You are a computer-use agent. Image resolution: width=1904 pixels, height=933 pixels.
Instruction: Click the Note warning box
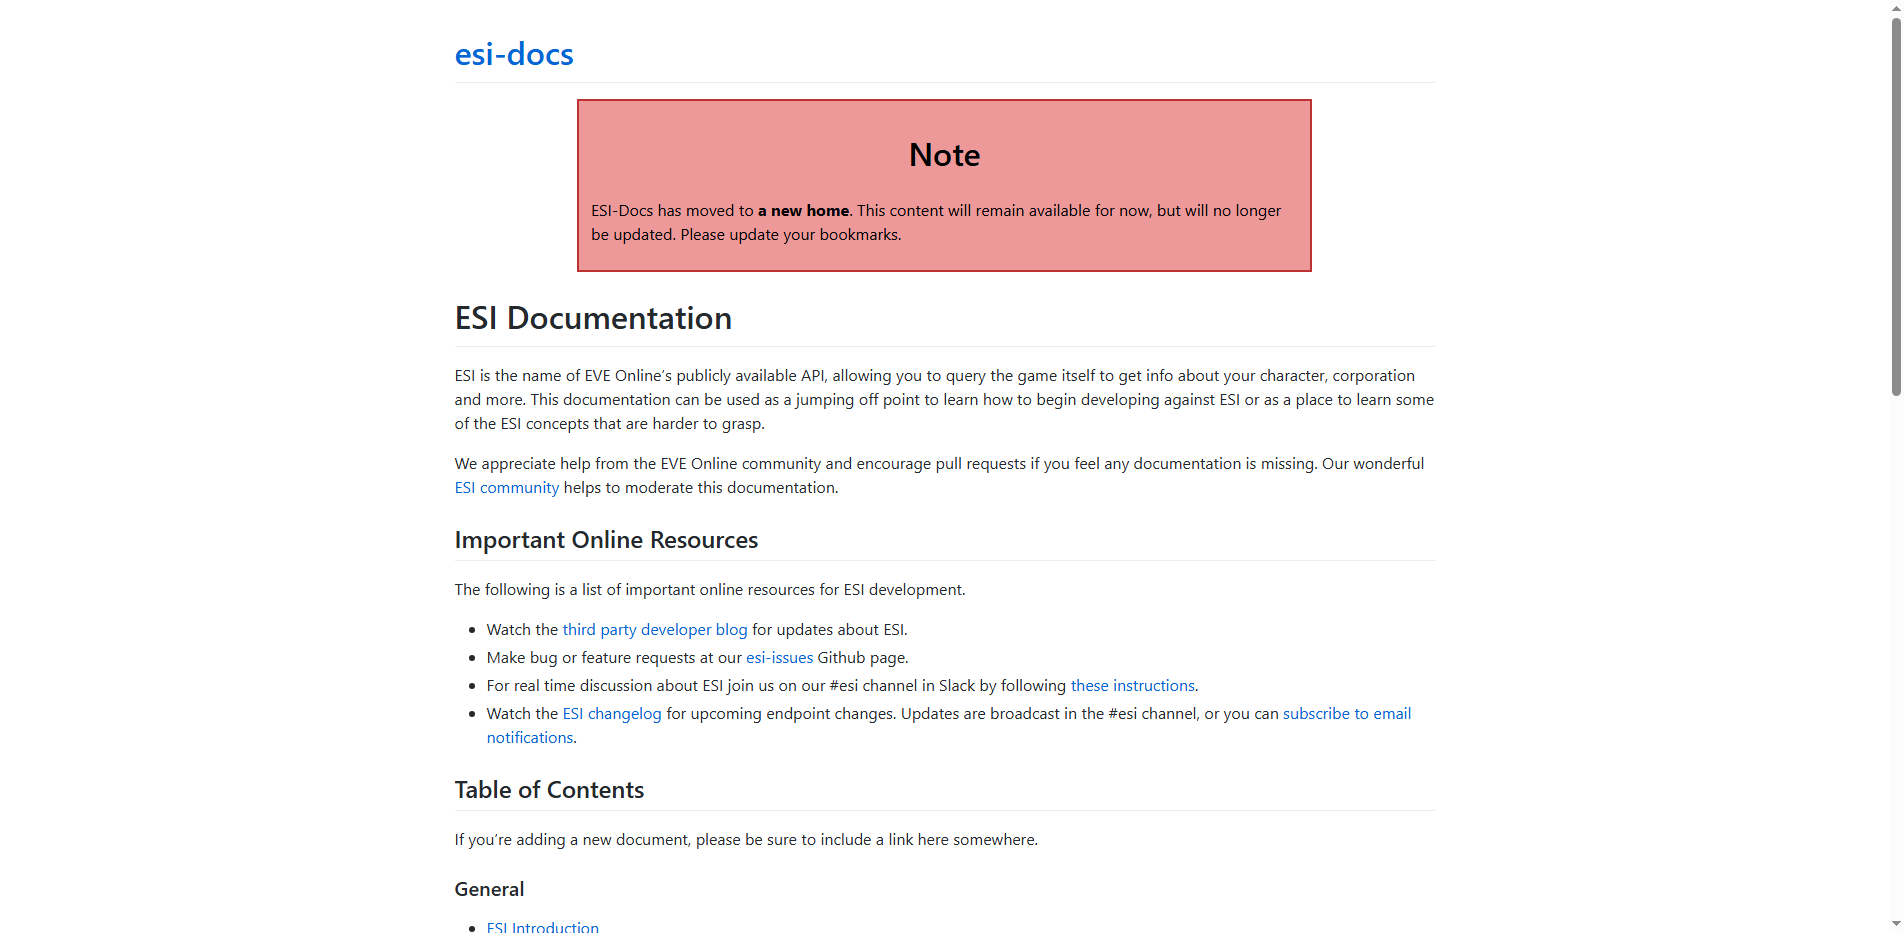(x=943, y=185)
